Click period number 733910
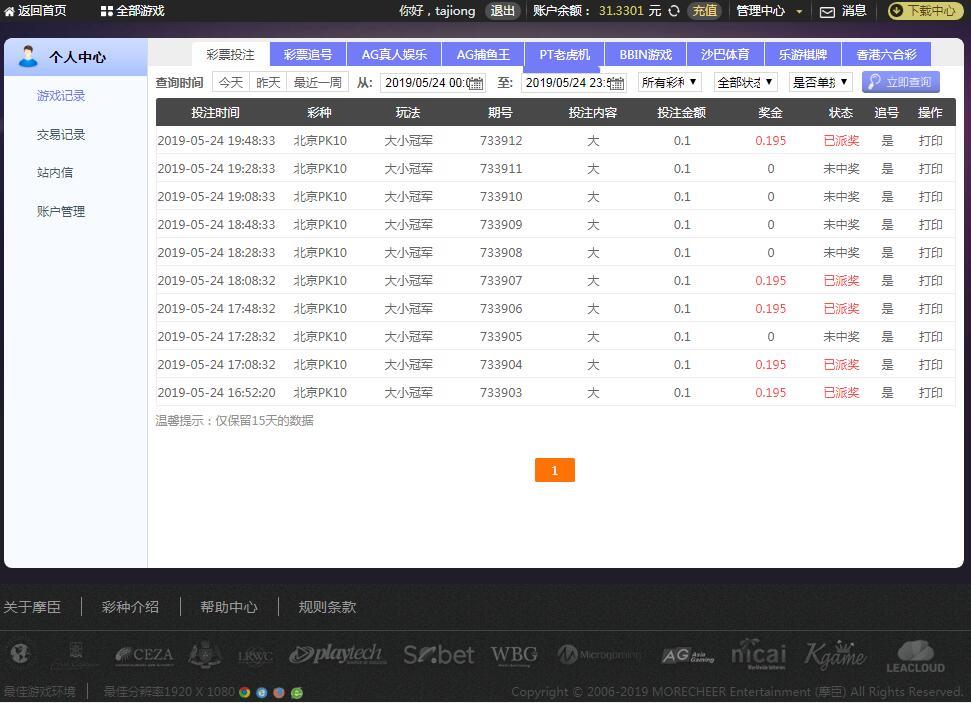 tap(501, 197)
